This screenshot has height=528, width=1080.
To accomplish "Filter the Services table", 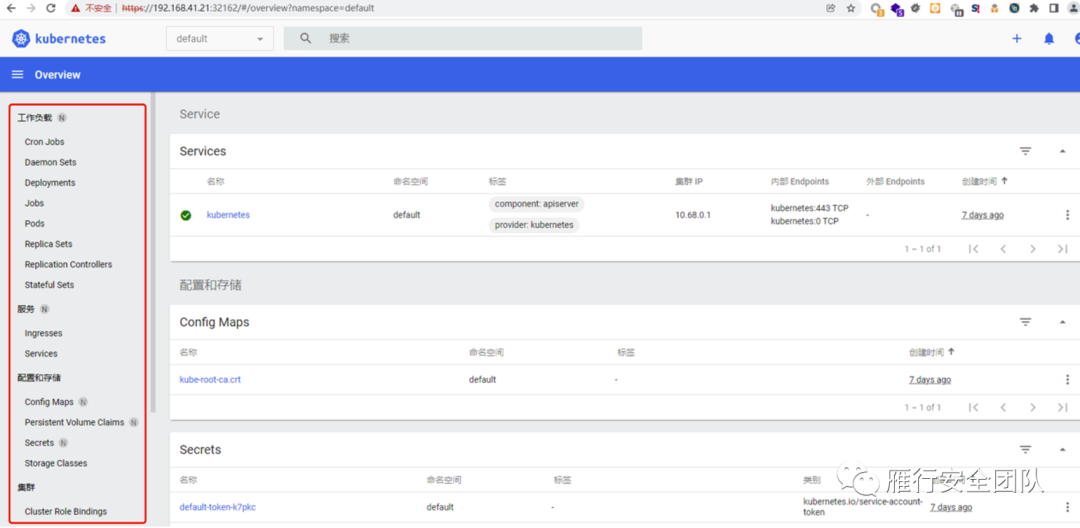I will click(1025, 151).
